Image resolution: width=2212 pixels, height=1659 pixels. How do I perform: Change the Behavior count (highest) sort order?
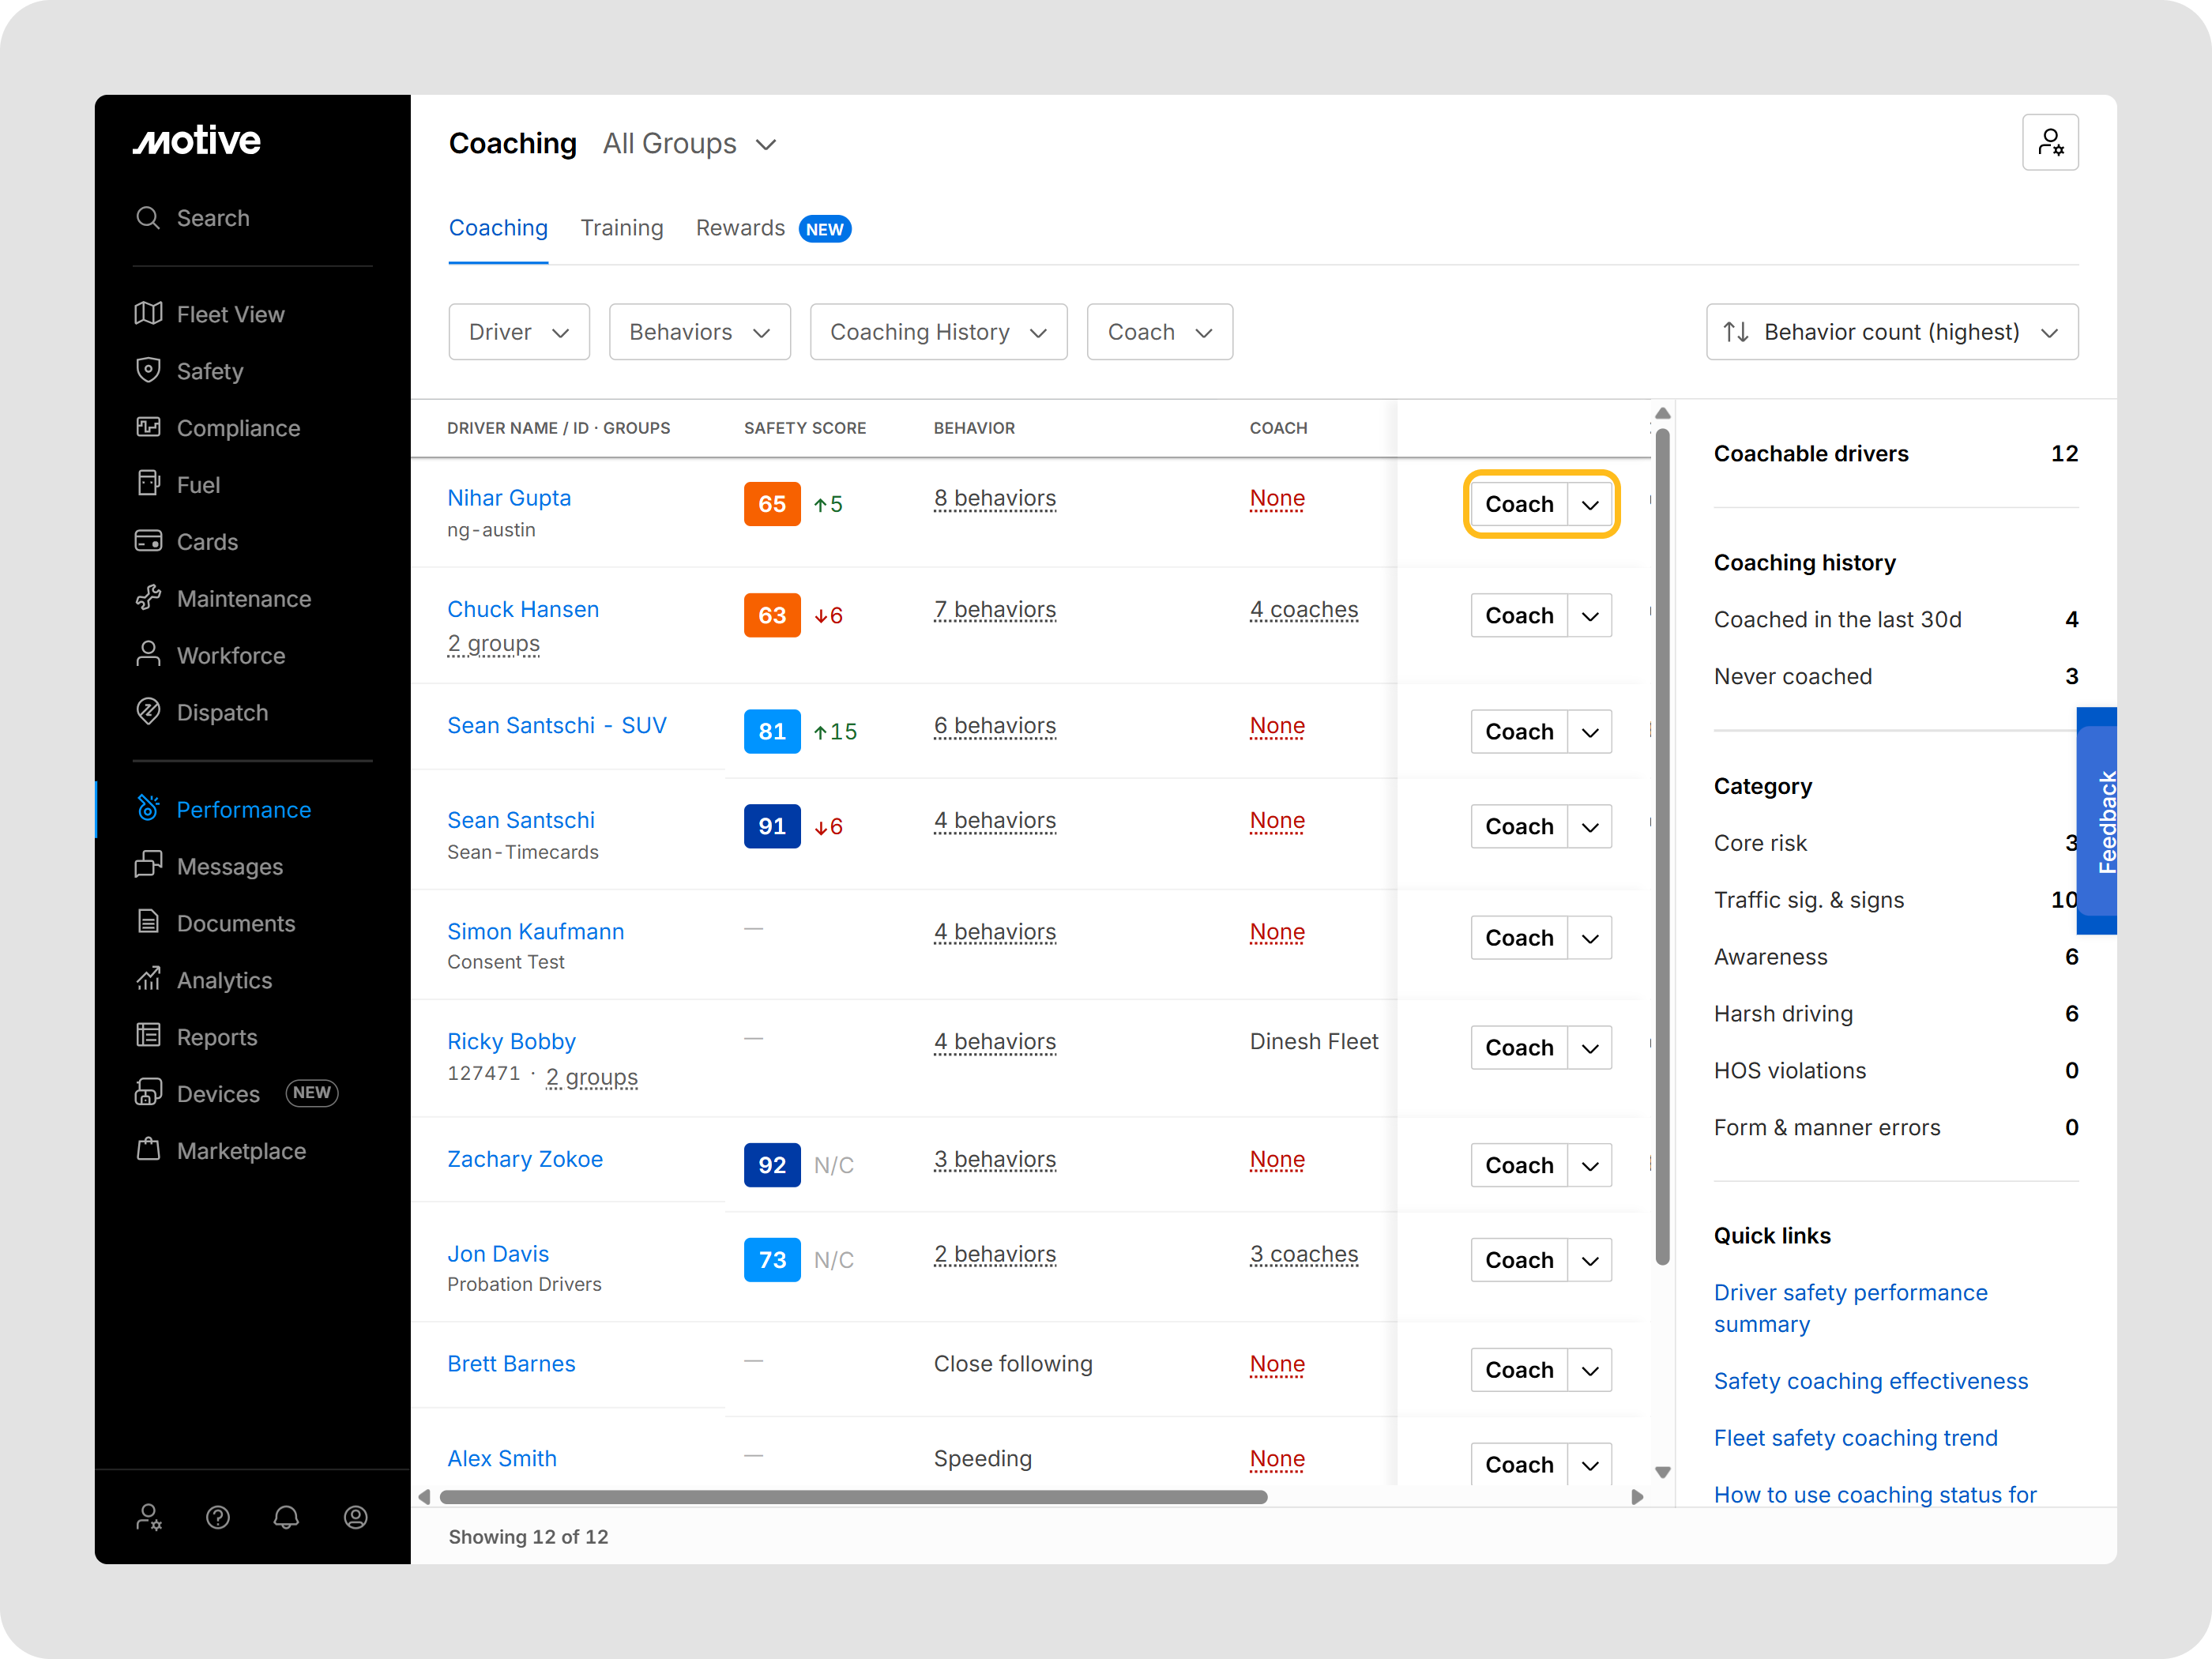click(1891, 332)
